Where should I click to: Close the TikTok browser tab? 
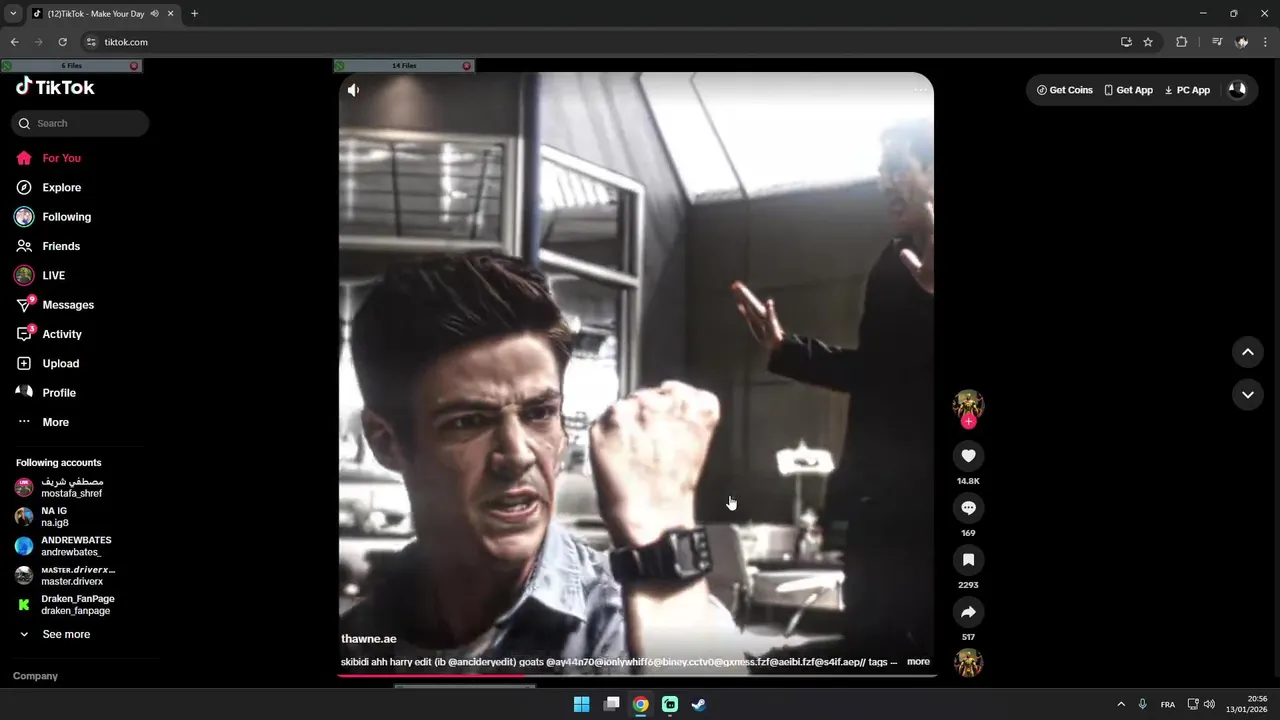[x=171, y=14]
